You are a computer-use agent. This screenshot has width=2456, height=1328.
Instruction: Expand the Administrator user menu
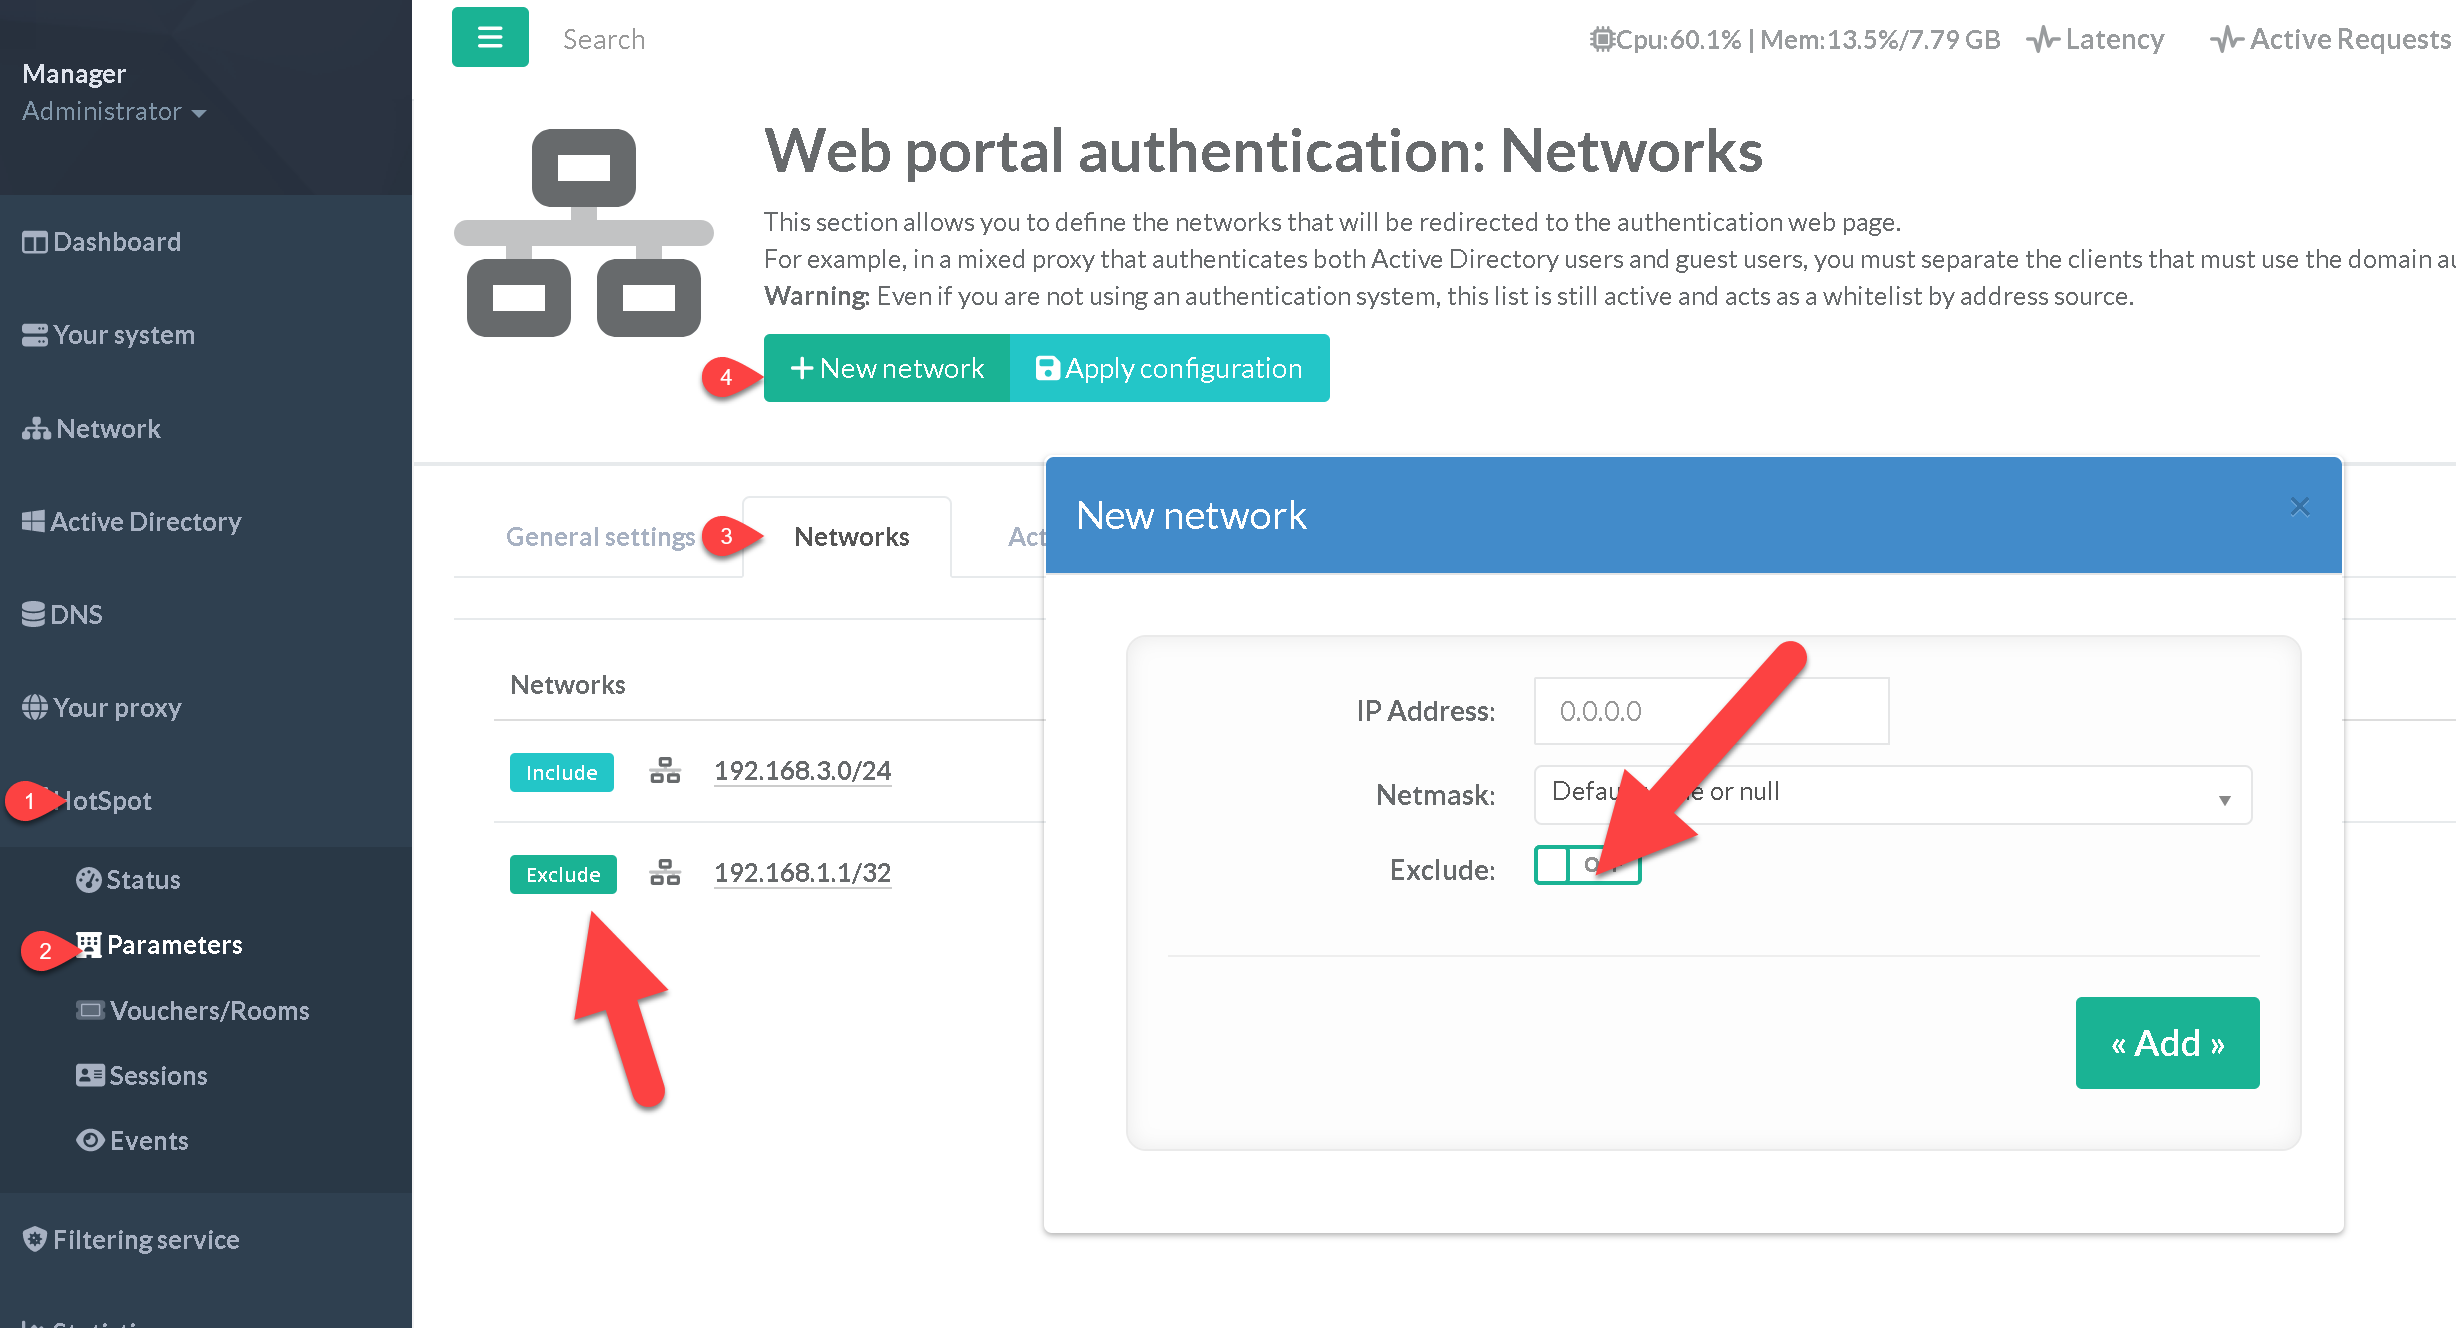(114, 111)
